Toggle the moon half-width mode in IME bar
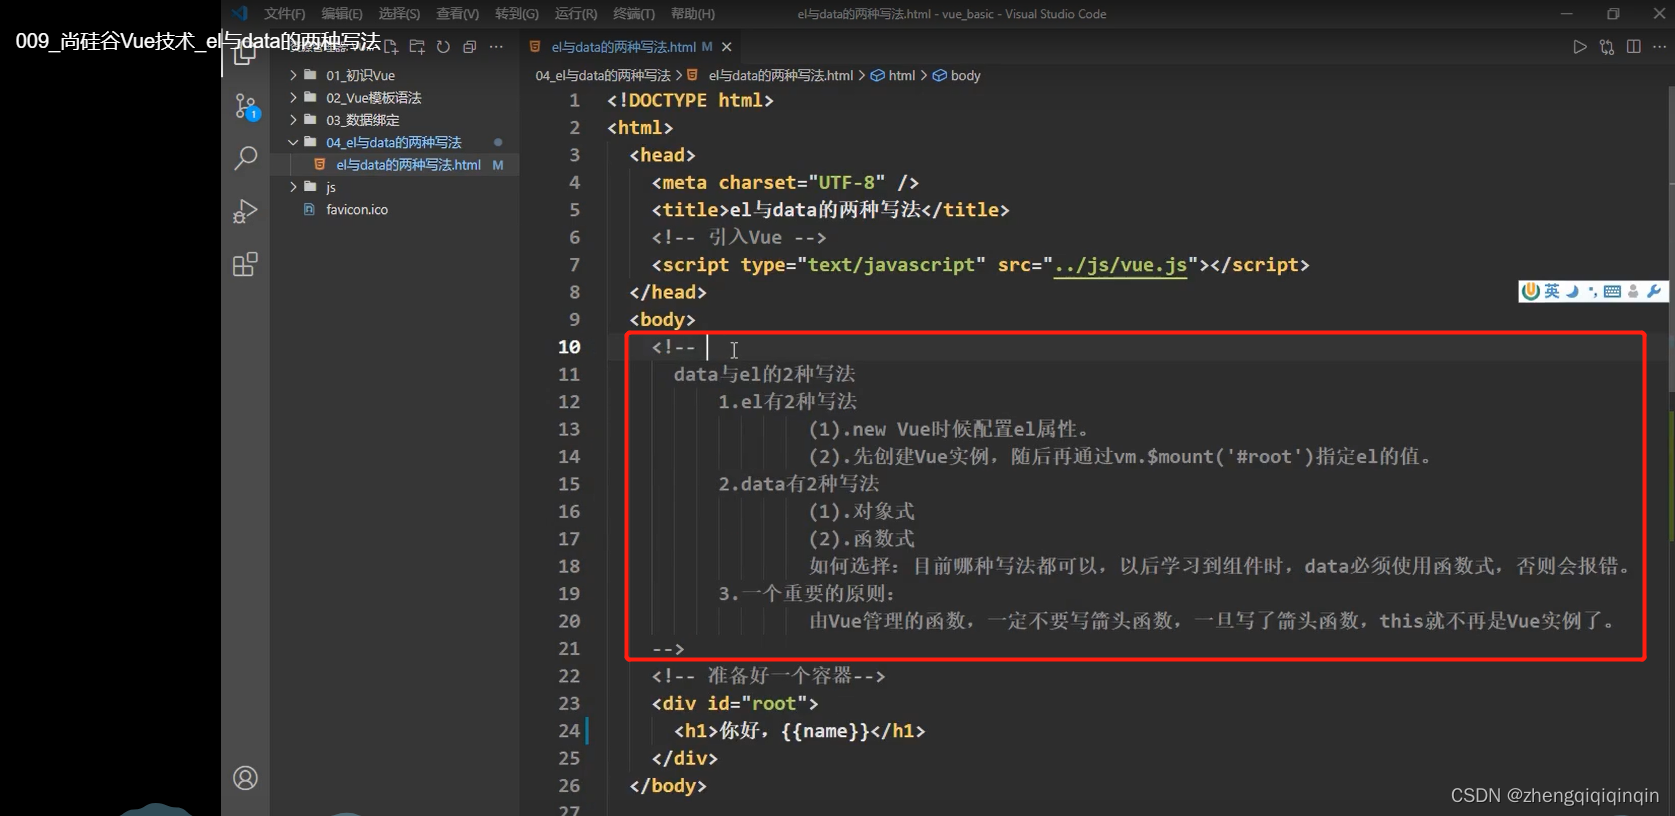Viewport: 1675px width, 816px height. point(1572,291)
